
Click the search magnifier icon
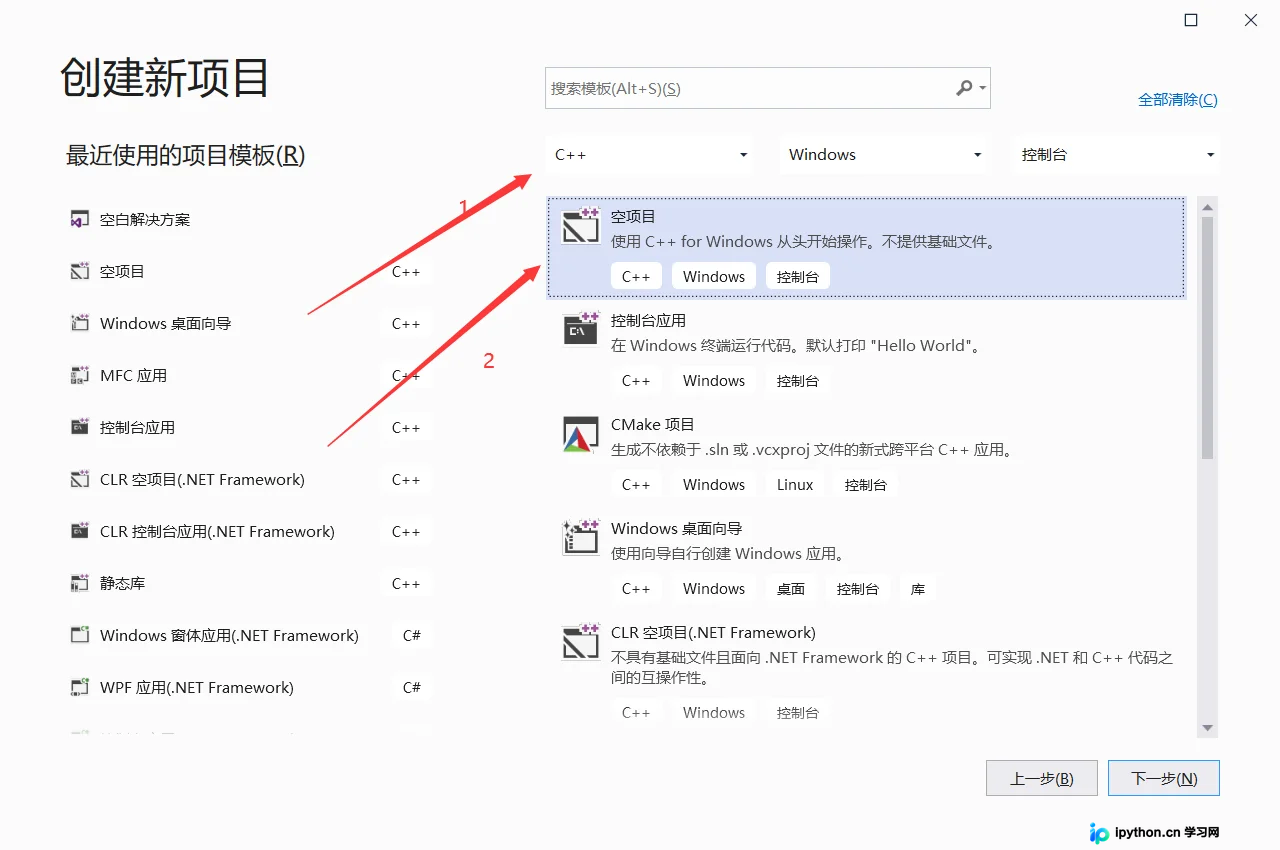coord(964,88)
